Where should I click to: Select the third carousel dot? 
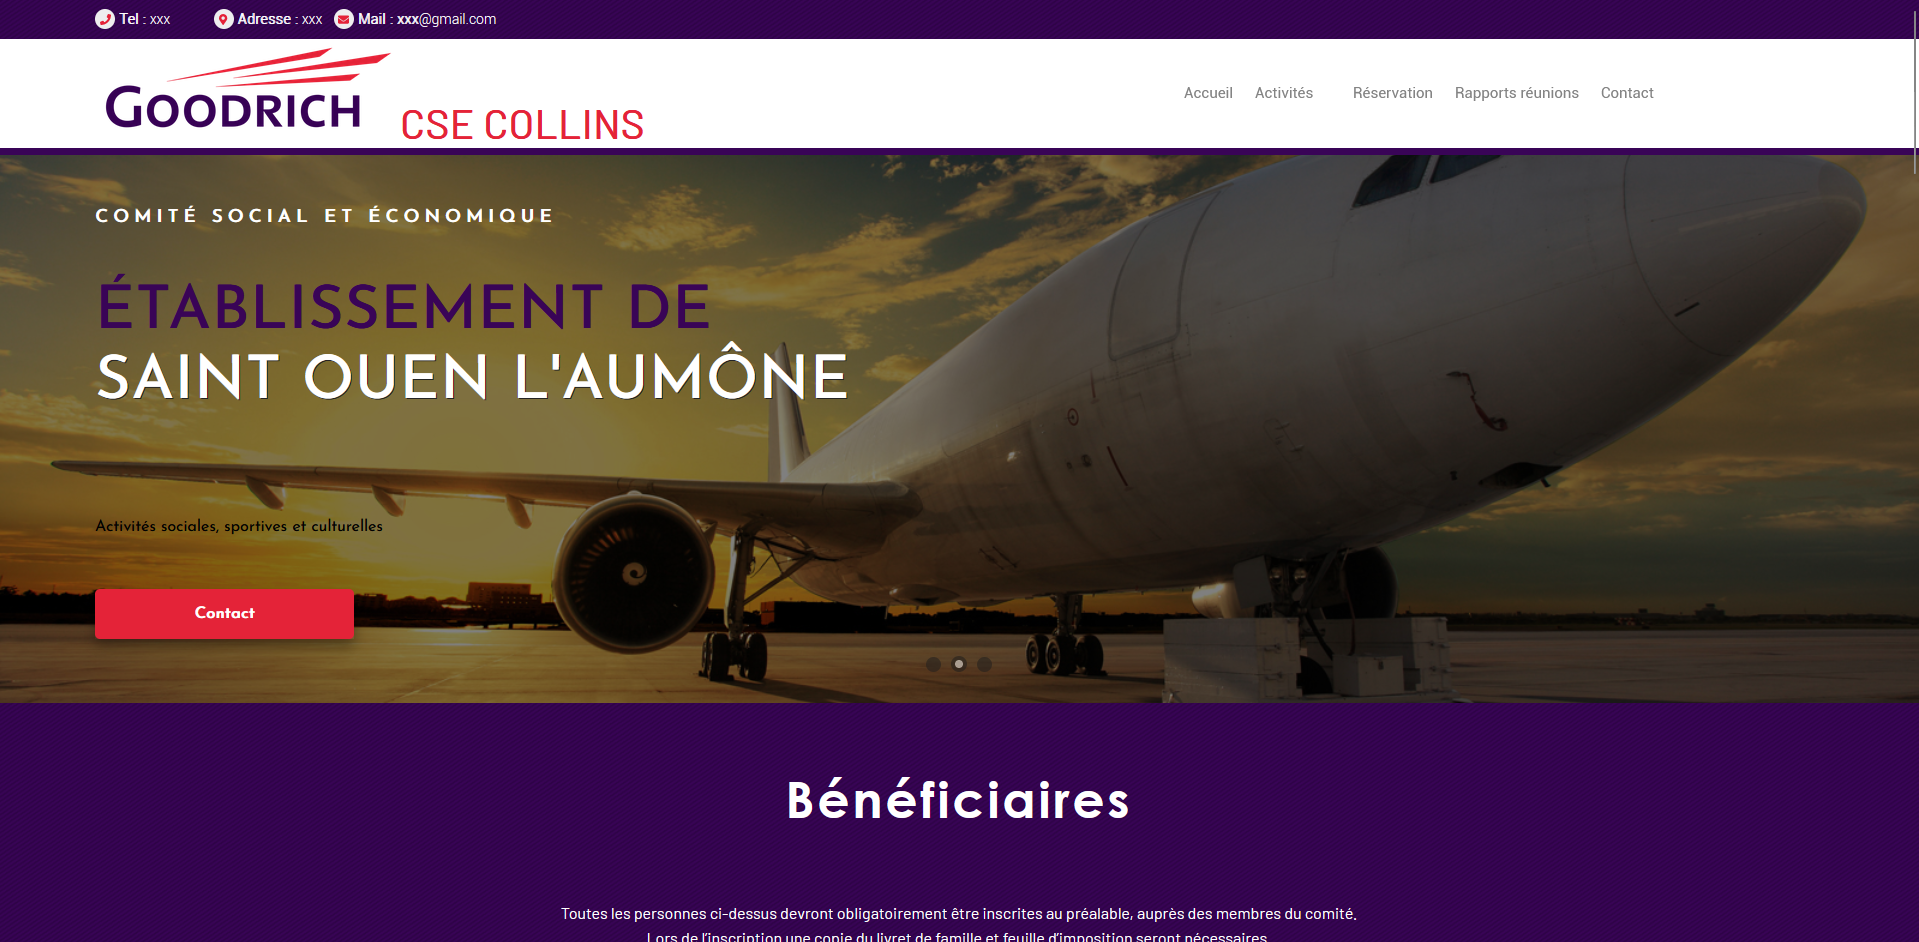(x=985, y=664)
